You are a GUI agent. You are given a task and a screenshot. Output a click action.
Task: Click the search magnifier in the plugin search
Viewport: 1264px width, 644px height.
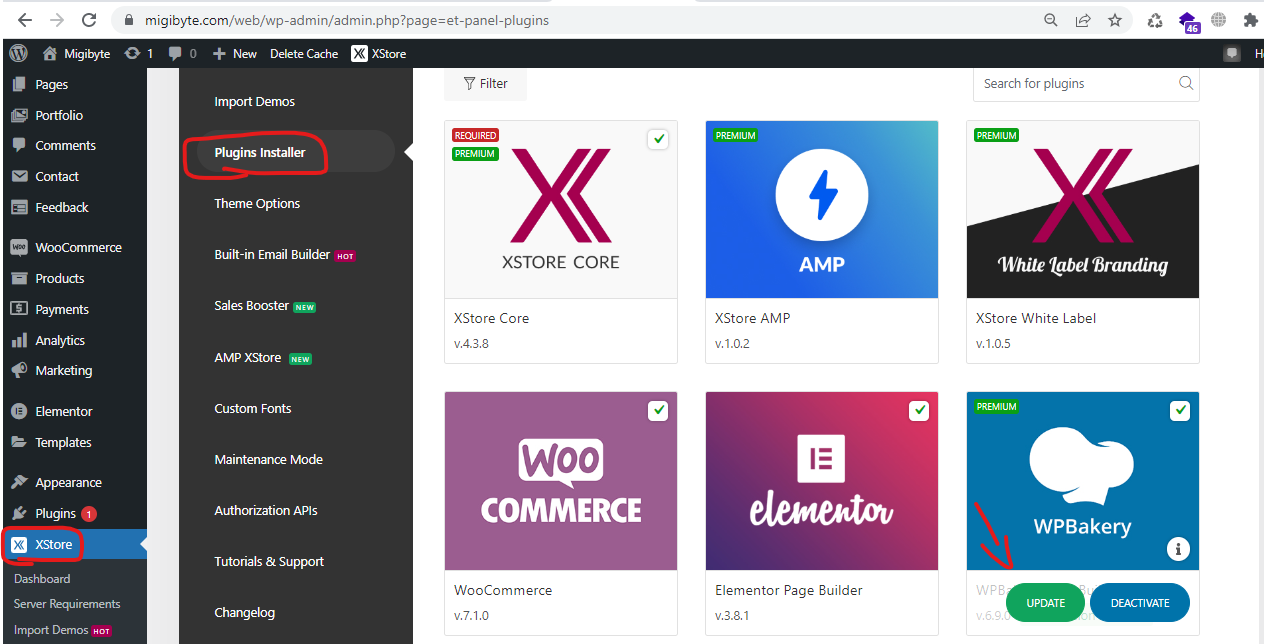(x=1186, y=83)
